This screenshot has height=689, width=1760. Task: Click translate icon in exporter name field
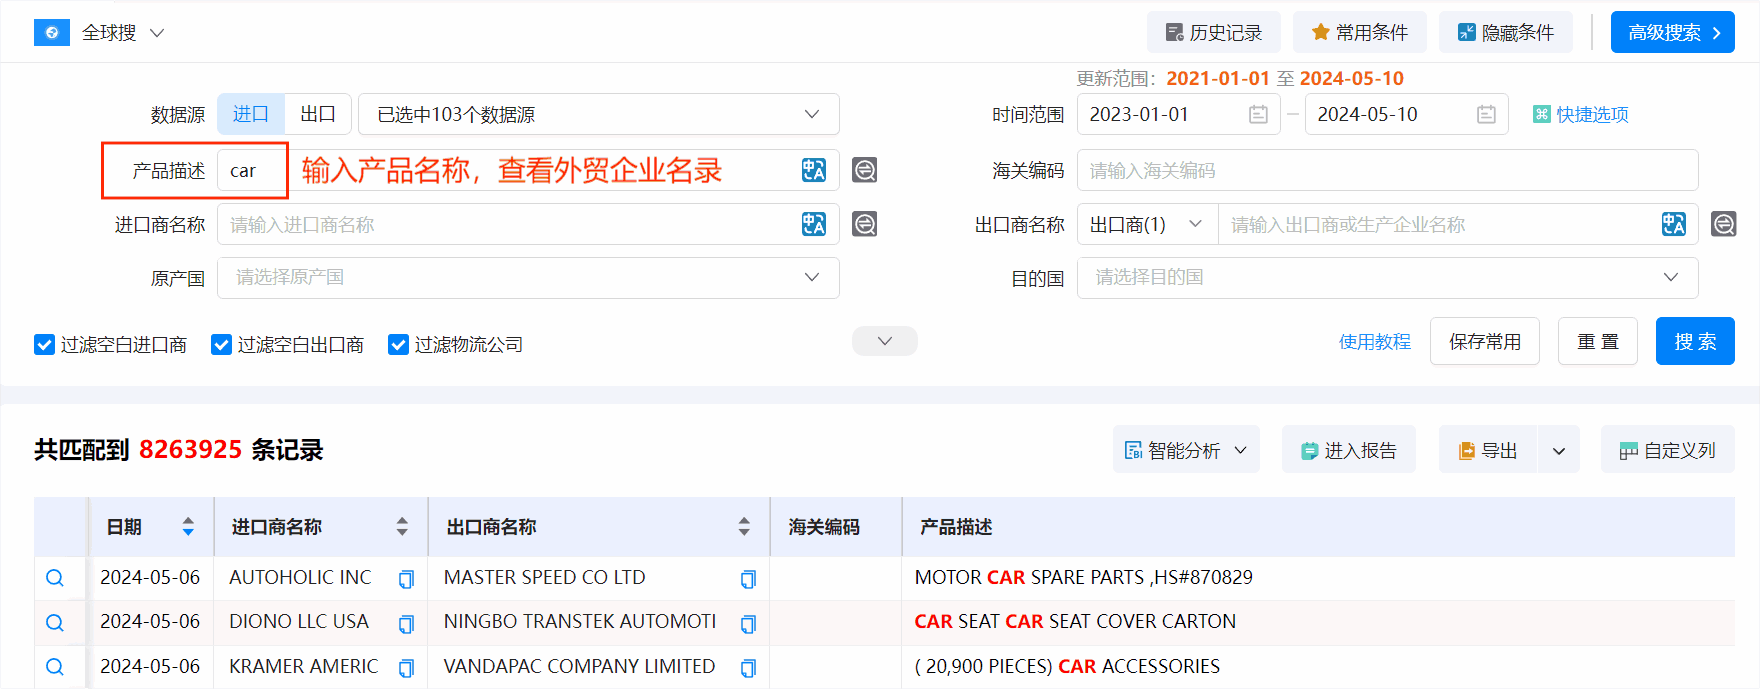[x=1673, y=224]
